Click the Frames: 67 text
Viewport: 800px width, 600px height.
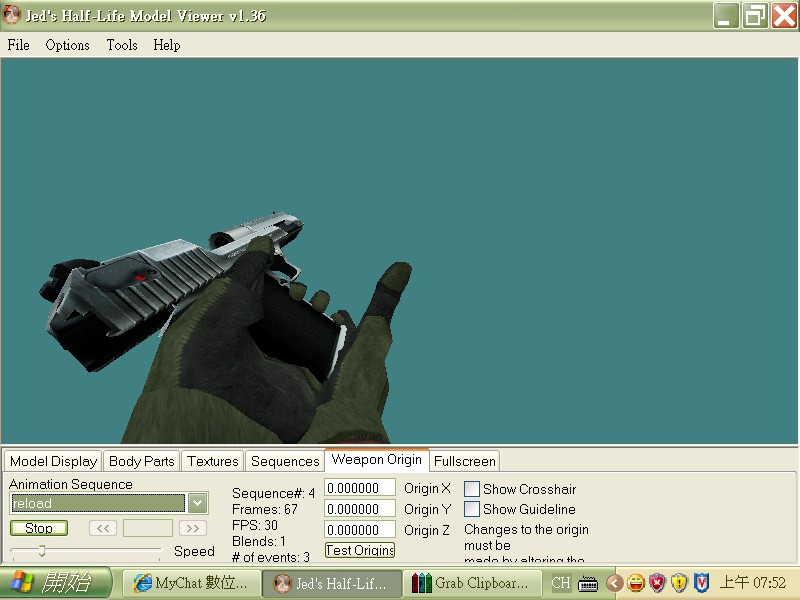click(265, 509)
